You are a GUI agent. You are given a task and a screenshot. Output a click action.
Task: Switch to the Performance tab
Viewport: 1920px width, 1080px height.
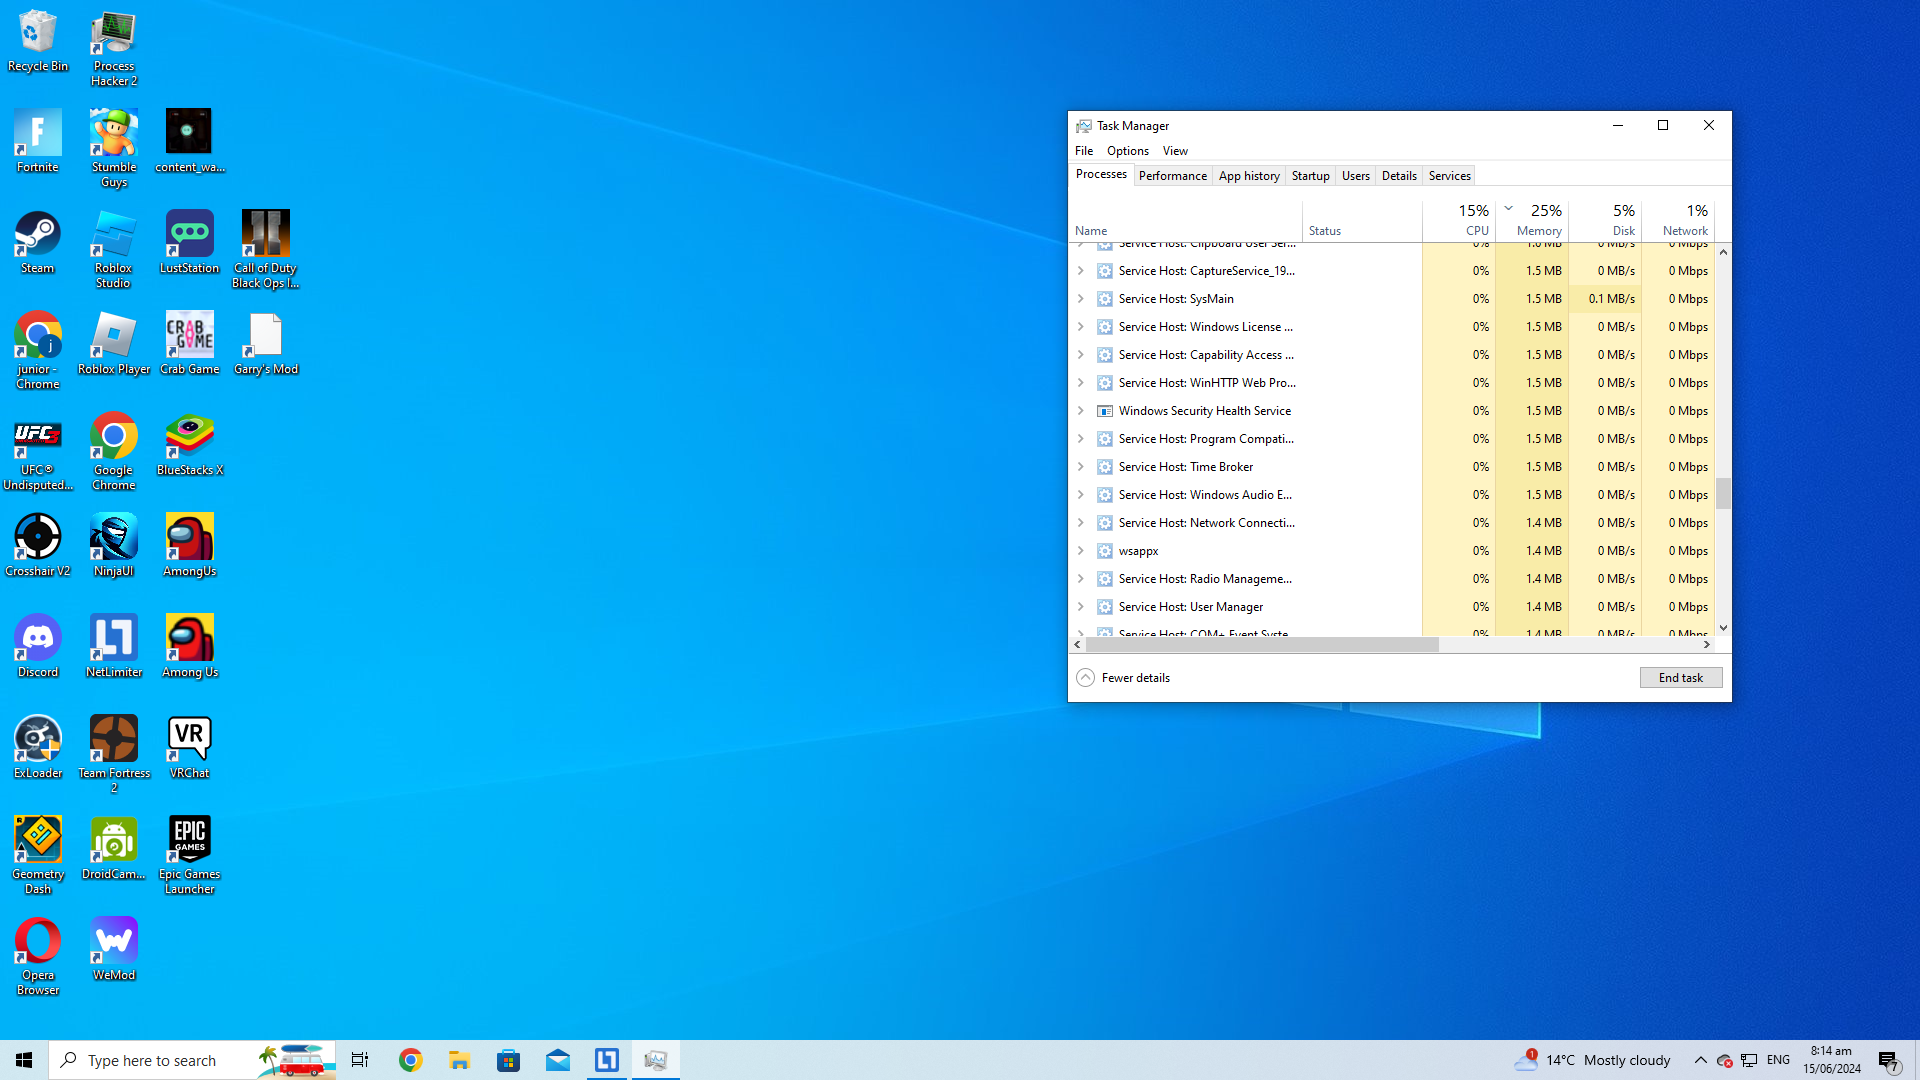pyautogui.click(x=1172, y=176)
